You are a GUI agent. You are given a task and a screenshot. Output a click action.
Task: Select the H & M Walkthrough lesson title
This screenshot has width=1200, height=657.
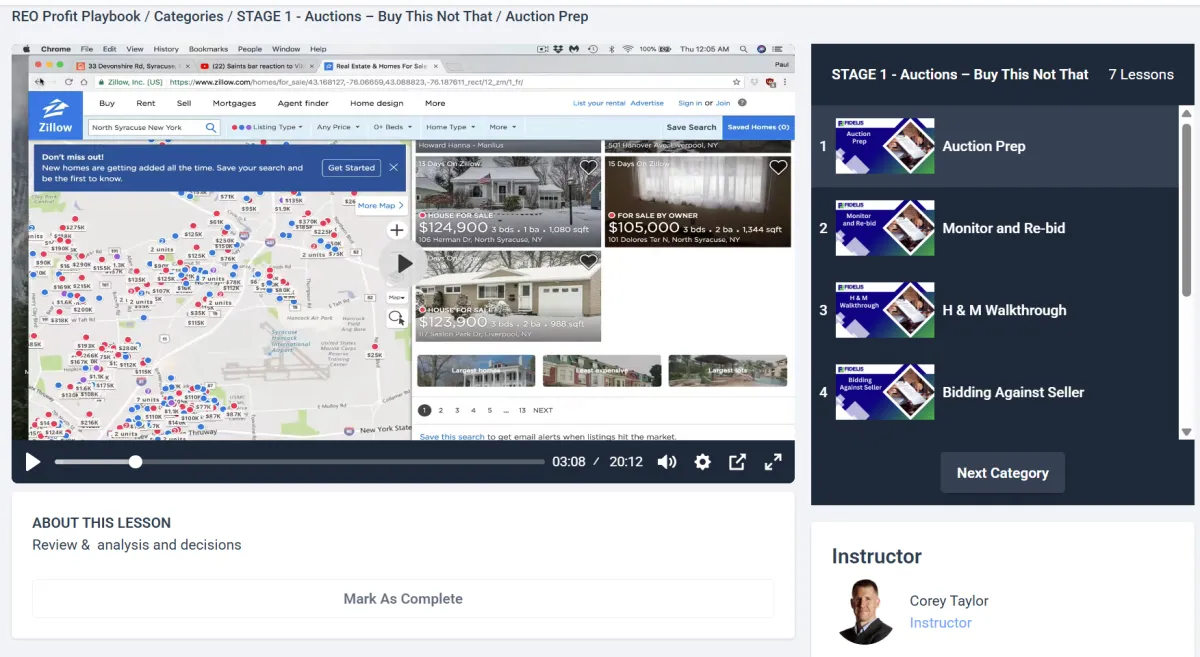(1005, 310)
